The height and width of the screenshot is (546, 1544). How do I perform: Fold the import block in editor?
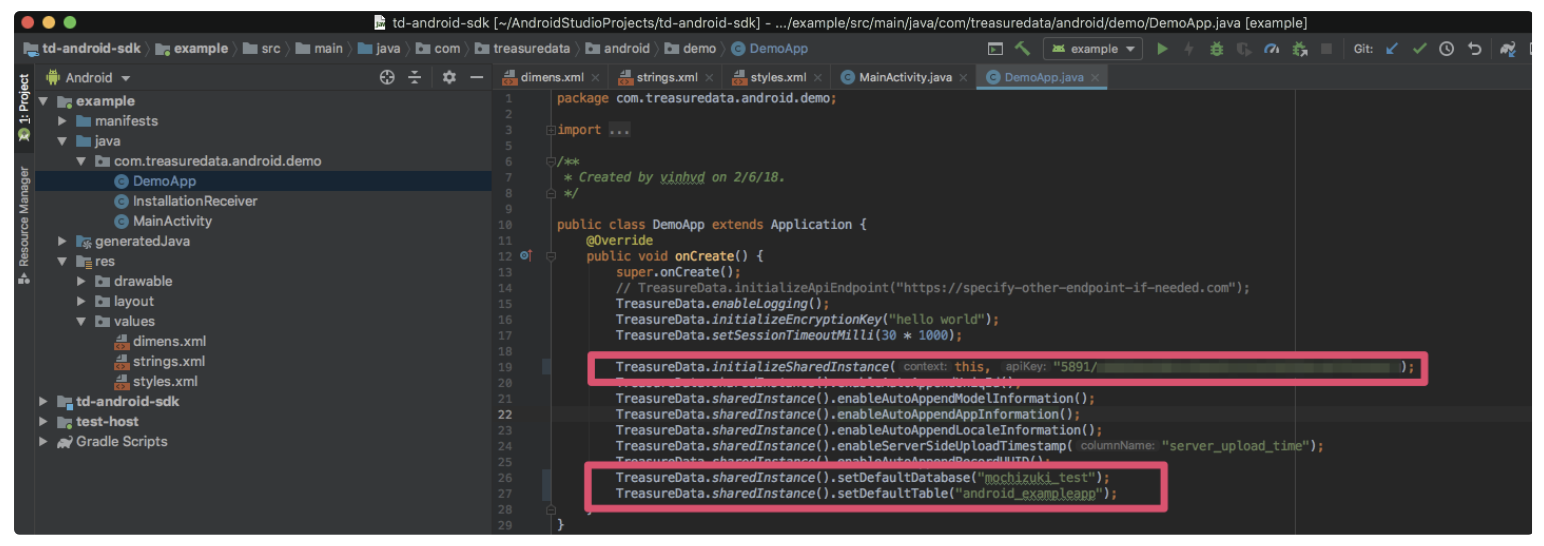point(550,130)
